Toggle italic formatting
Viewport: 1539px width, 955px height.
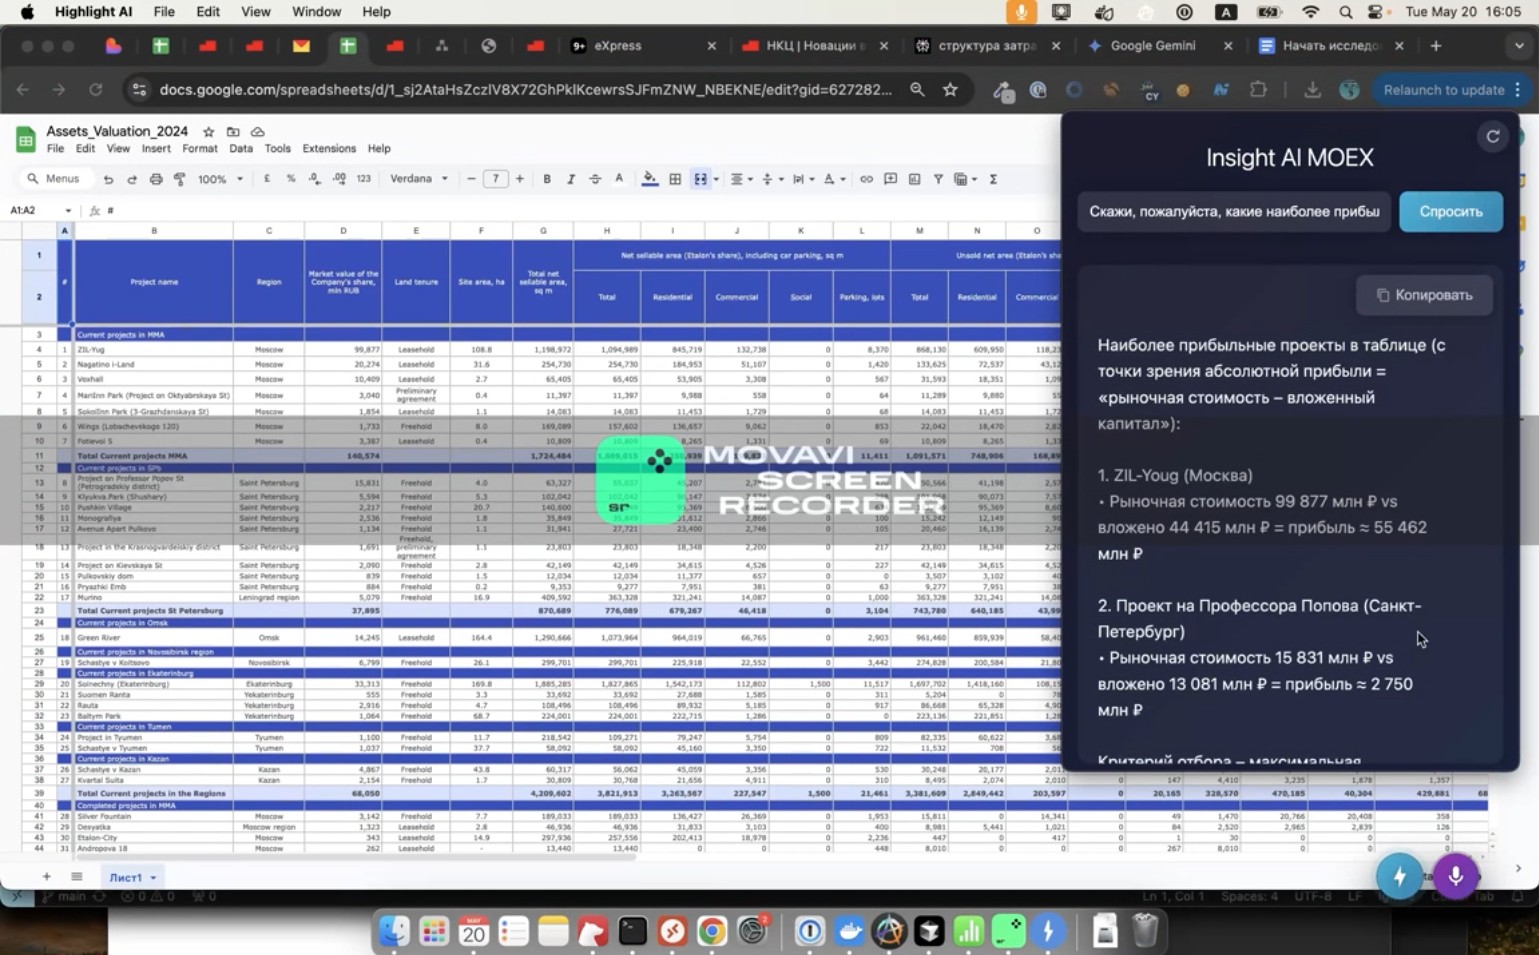[571, 179]
